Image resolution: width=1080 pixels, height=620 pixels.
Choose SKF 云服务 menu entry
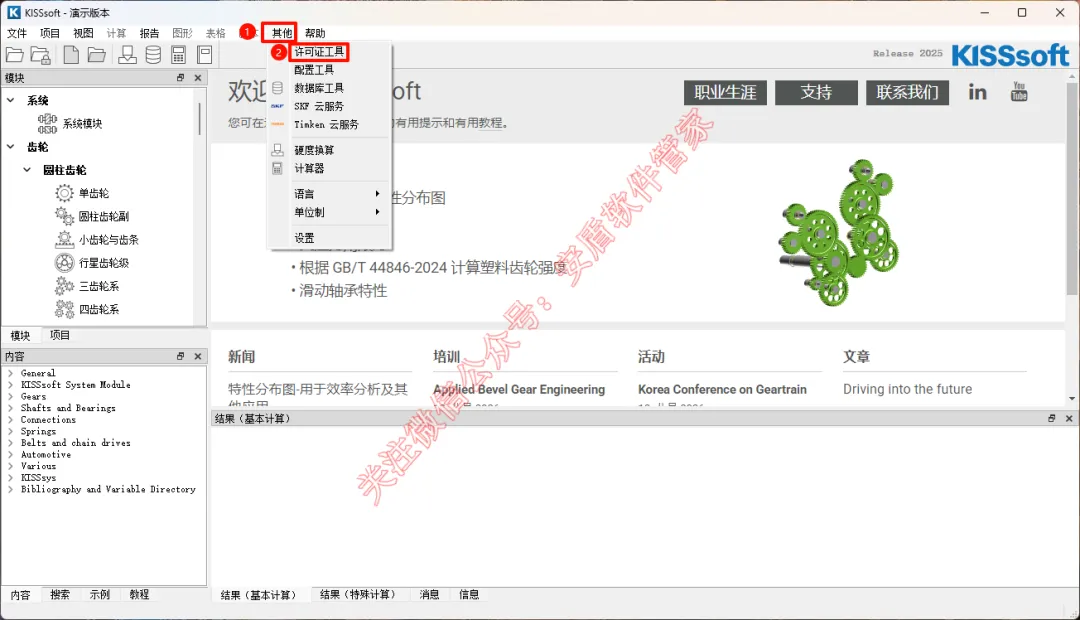[329, 106]
